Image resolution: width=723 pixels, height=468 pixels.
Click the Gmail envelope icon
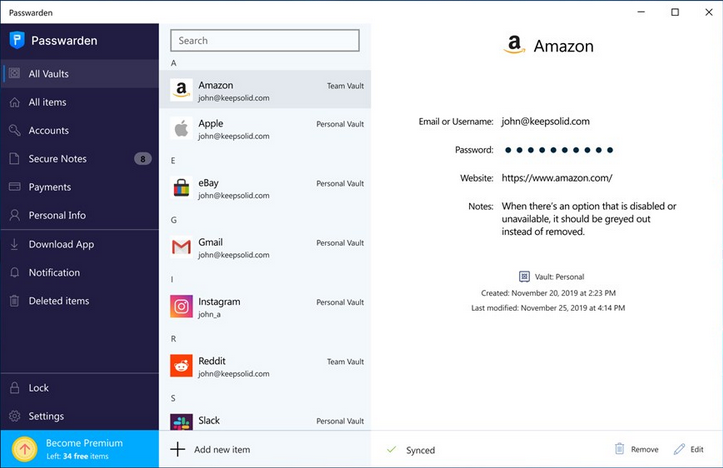(181, 248)
